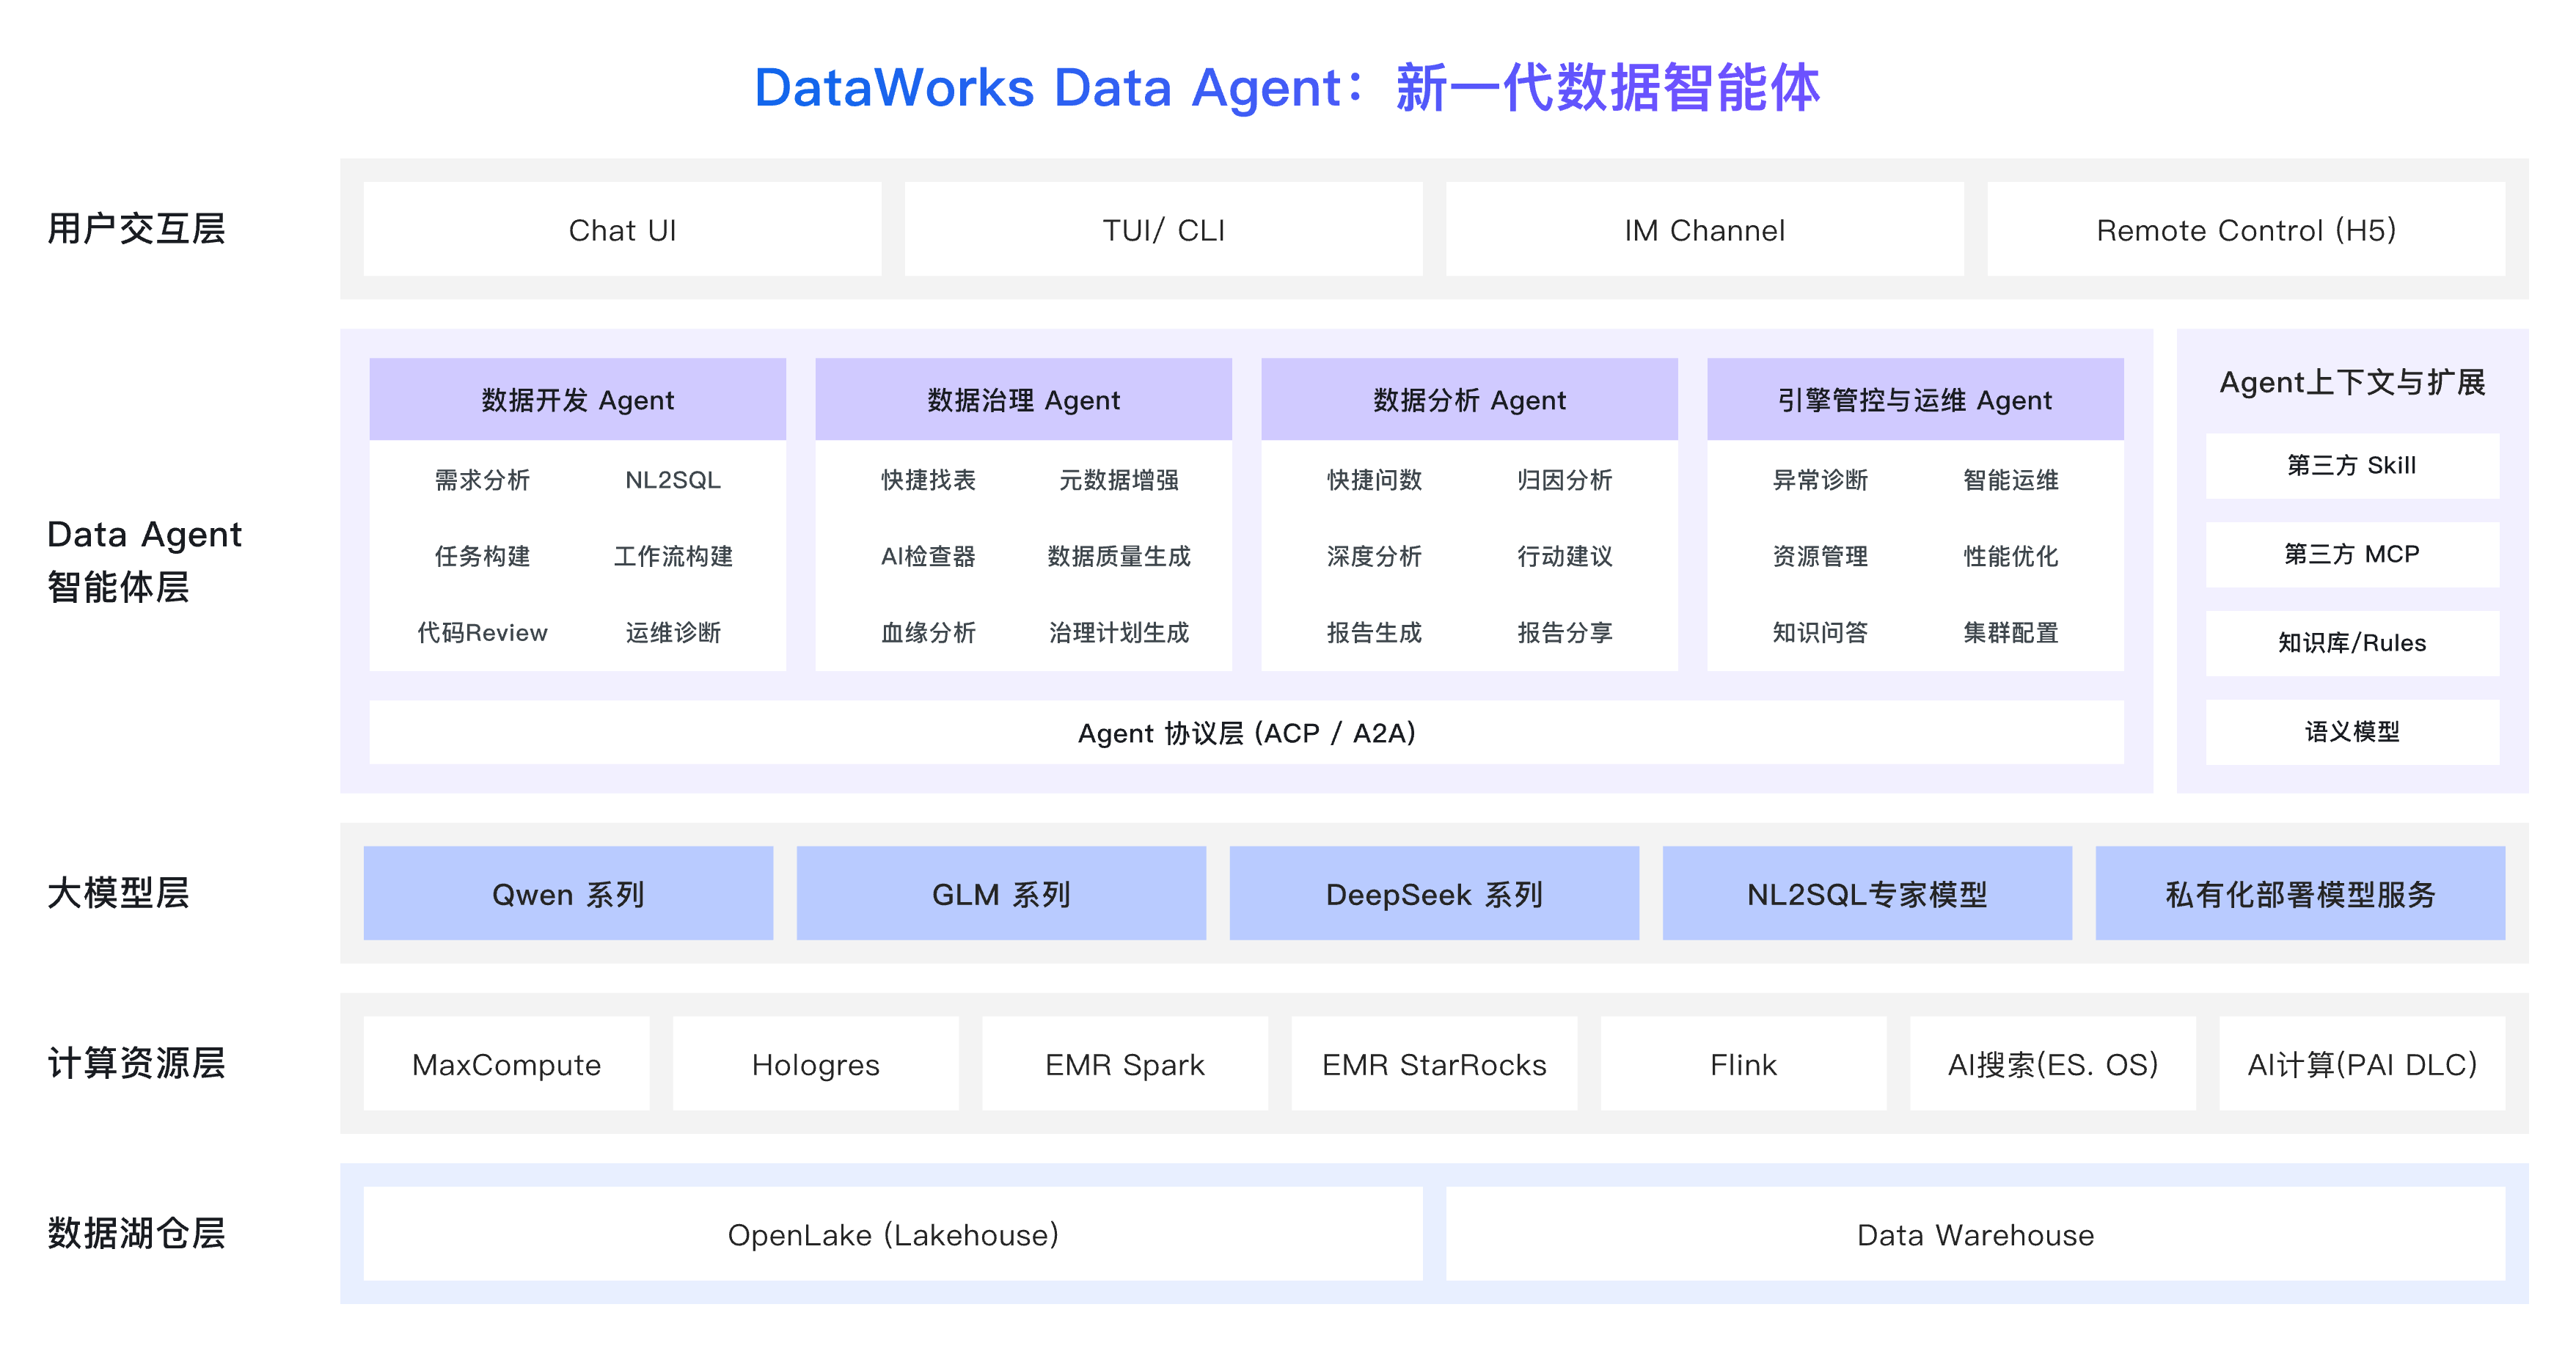2576x1351 pixels.
Task: Select the 报告生成 item
Action: pyautogui.click(x=1374, y=632)
